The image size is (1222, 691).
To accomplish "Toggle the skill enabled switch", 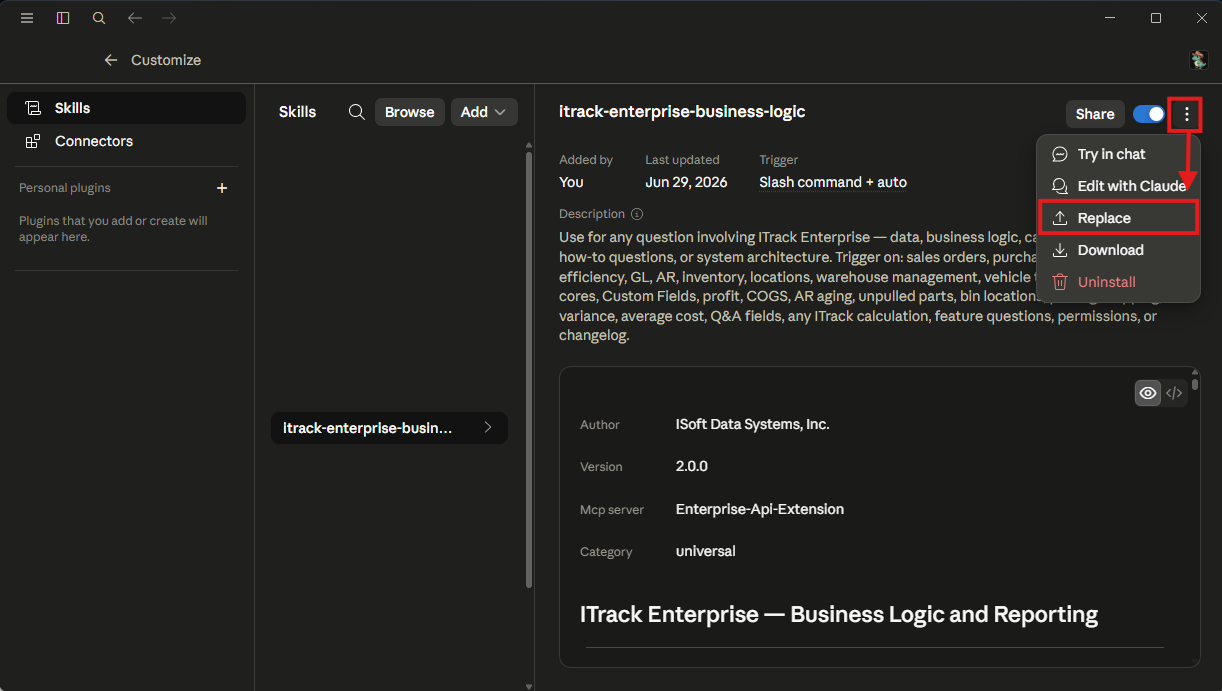I will (x=1149, y=114).
